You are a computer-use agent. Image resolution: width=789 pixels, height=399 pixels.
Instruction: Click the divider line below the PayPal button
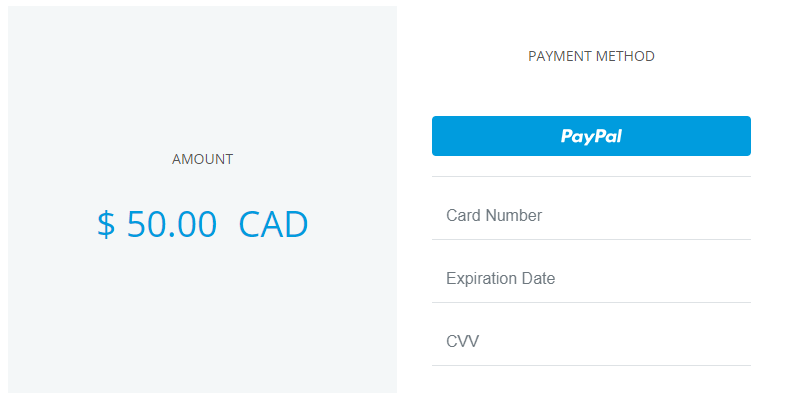[591, 177]
